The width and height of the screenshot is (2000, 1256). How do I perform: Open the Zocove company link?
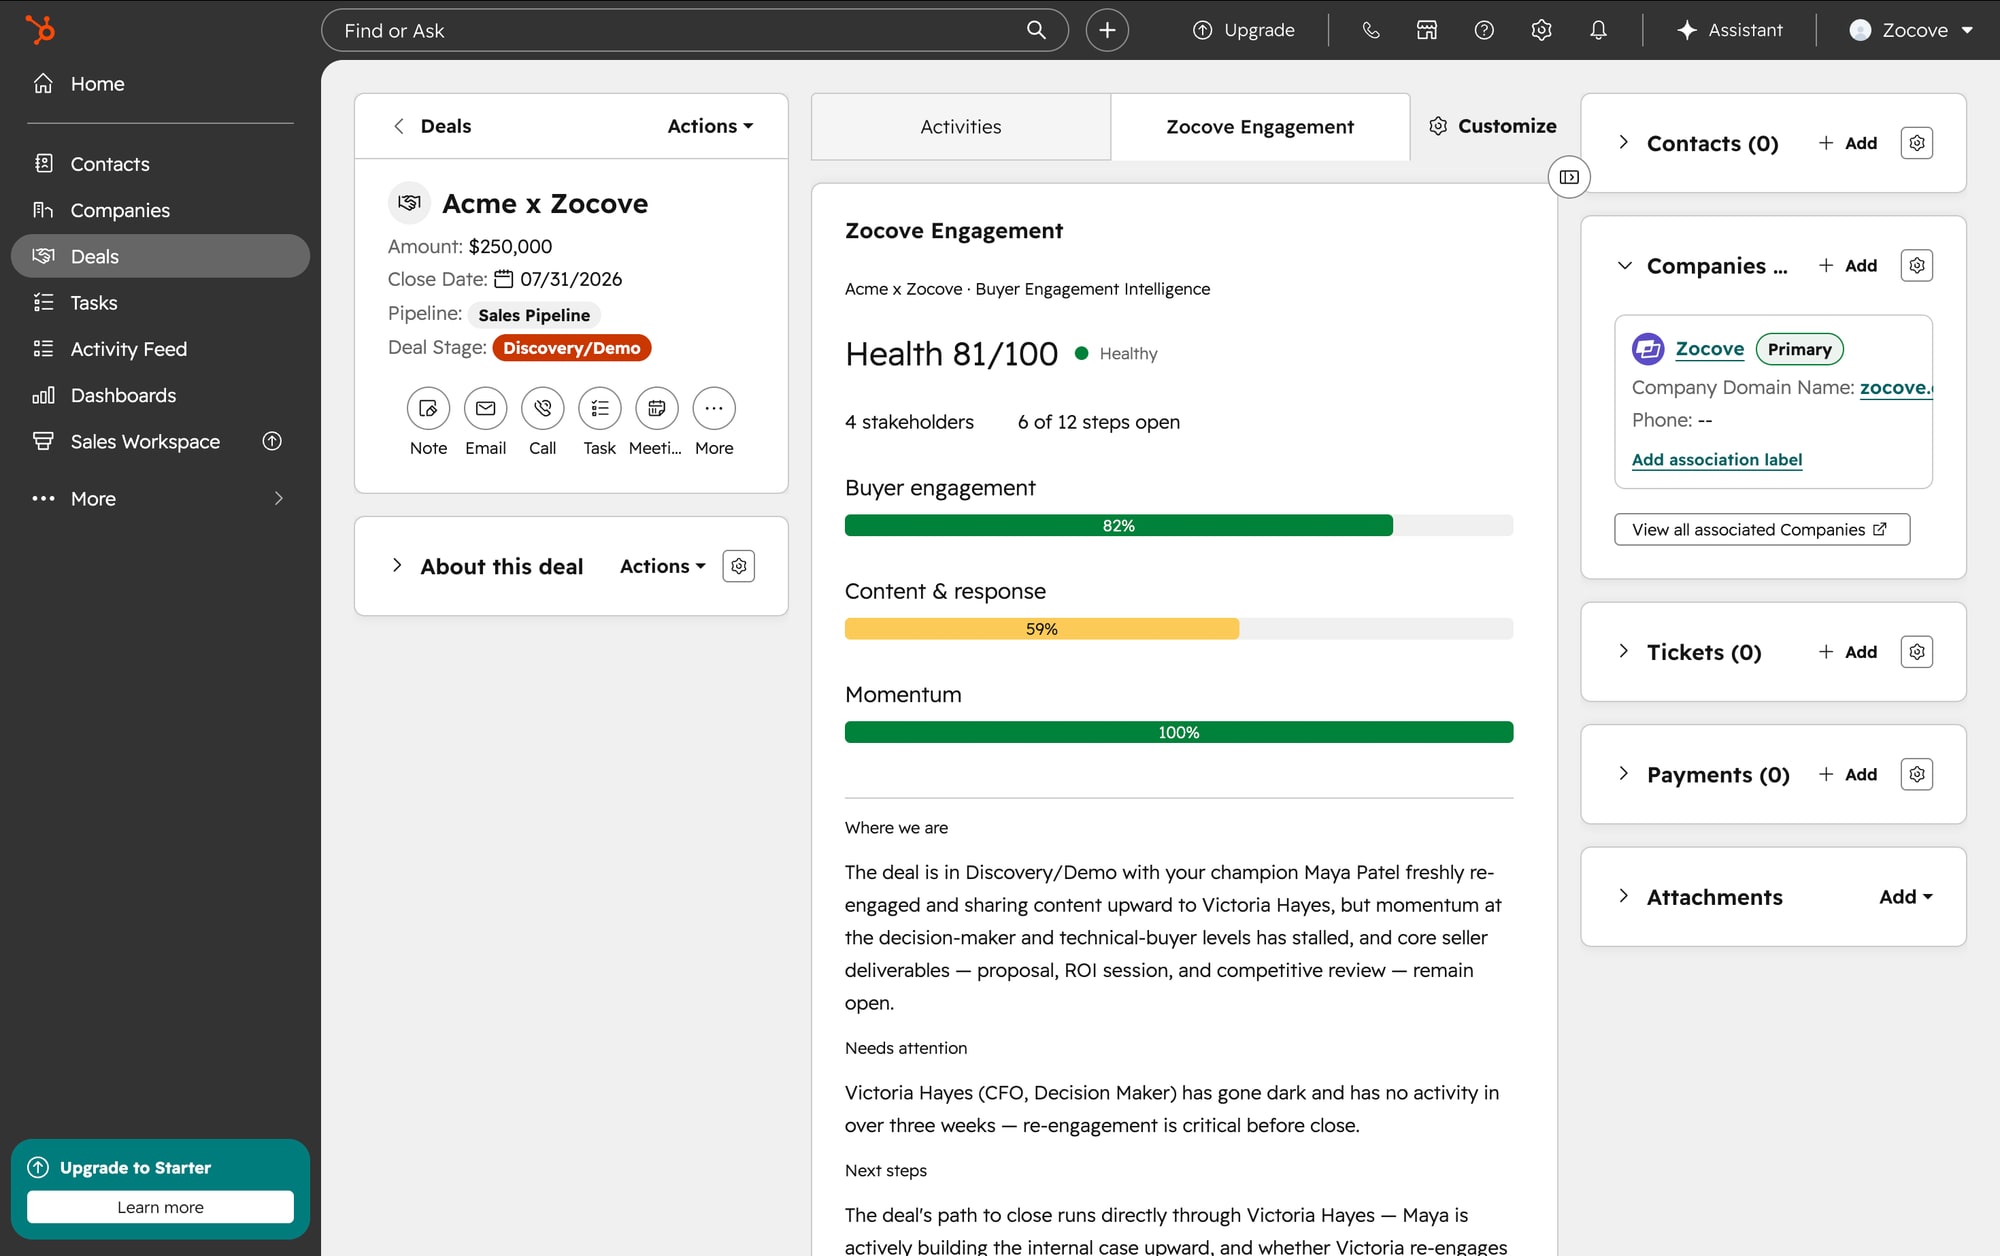[x=1709, y=348]
